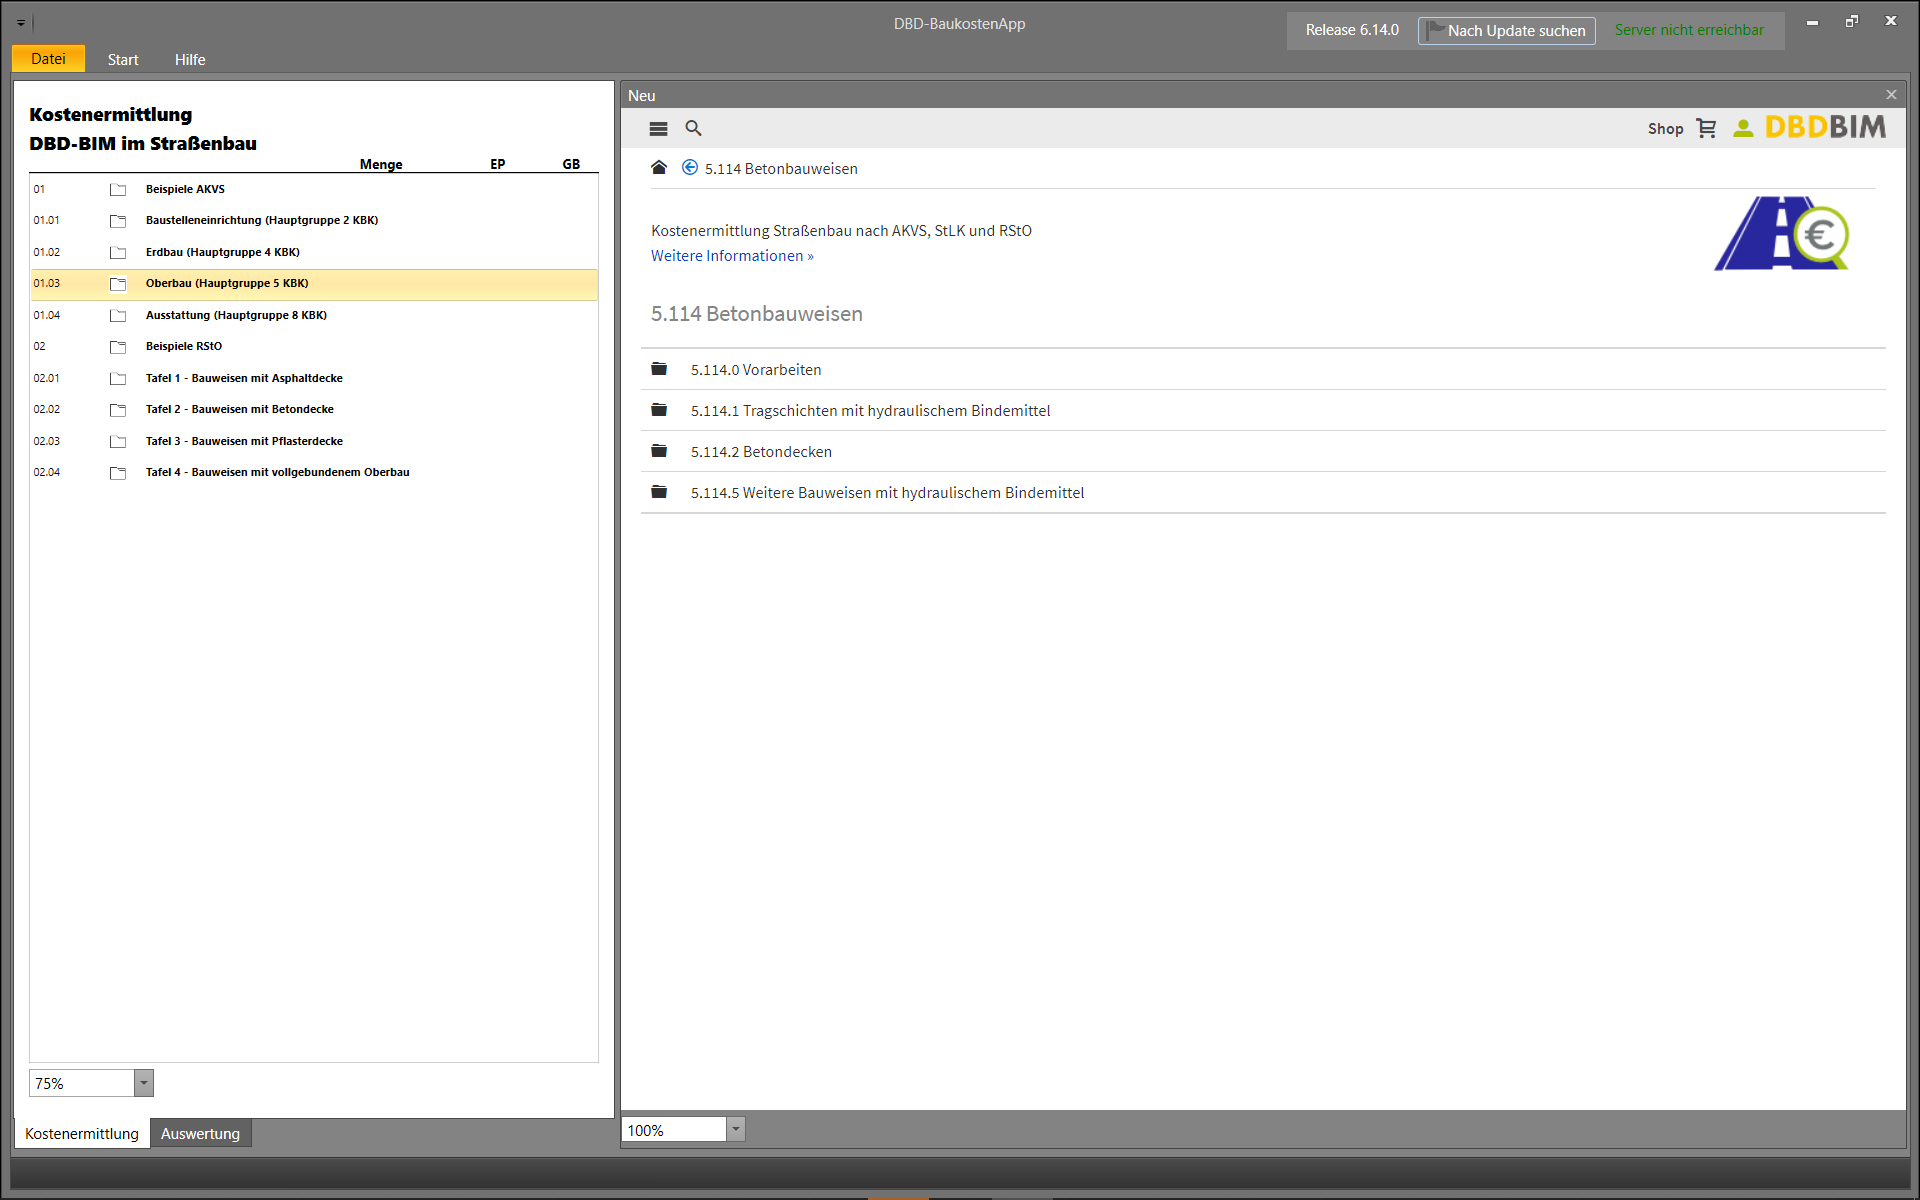Viewport: 1920px width, 1200px height.
Task: Open the Datei menu
Action: [48, 59]
